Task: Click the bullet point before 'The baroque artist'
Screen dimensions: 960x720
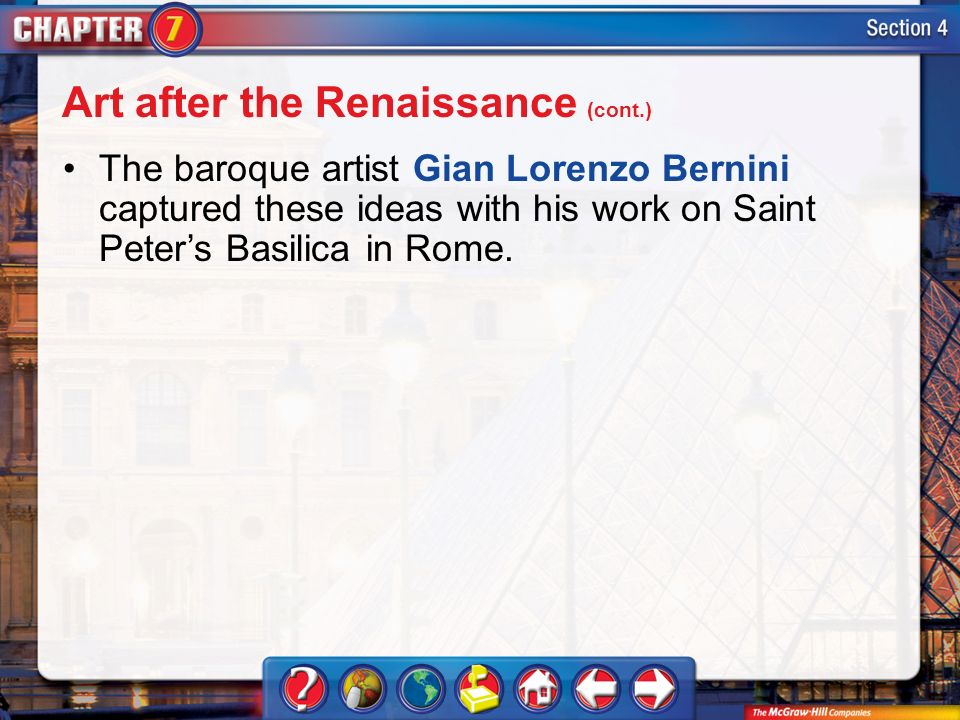Action: click(x=72, y=168)
